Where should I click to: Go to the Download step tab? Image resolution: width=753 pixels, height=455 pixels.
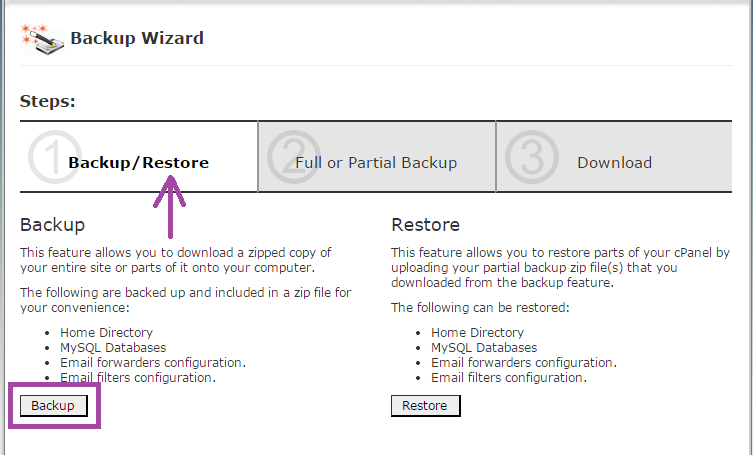coord(614,157)
